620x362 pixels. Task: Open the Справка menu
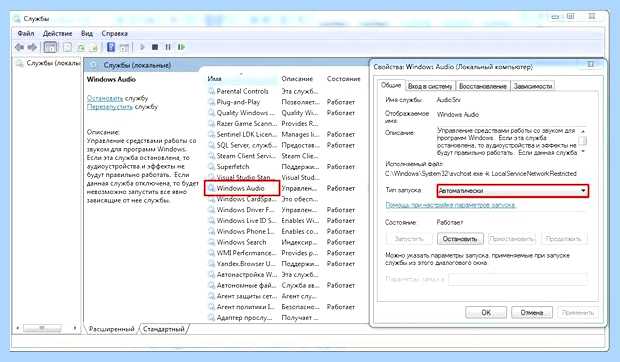tap(114, 34)
